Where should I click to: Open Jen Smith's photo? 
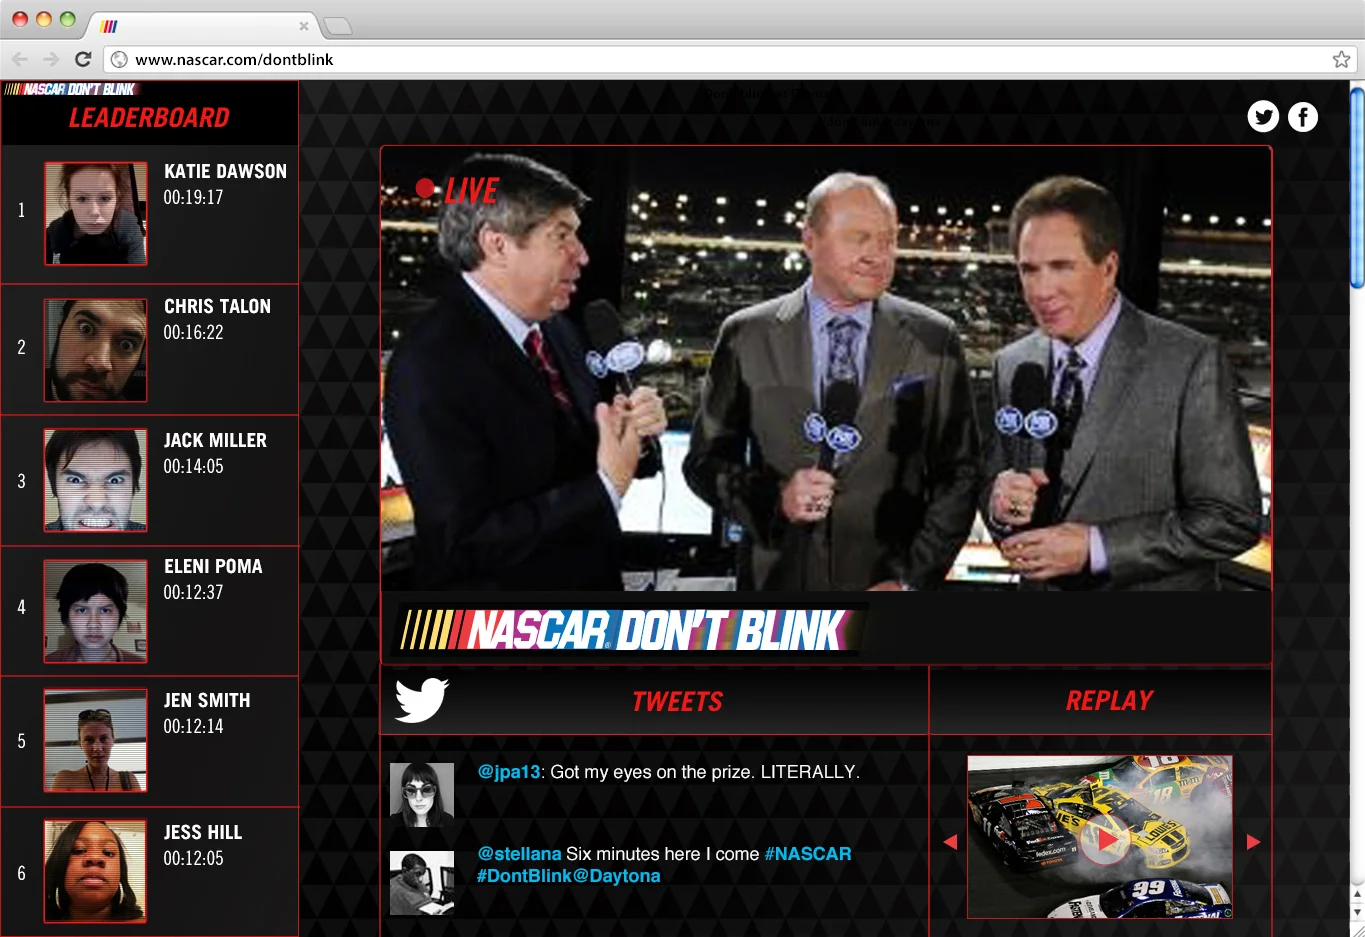(x=96, y=740)
